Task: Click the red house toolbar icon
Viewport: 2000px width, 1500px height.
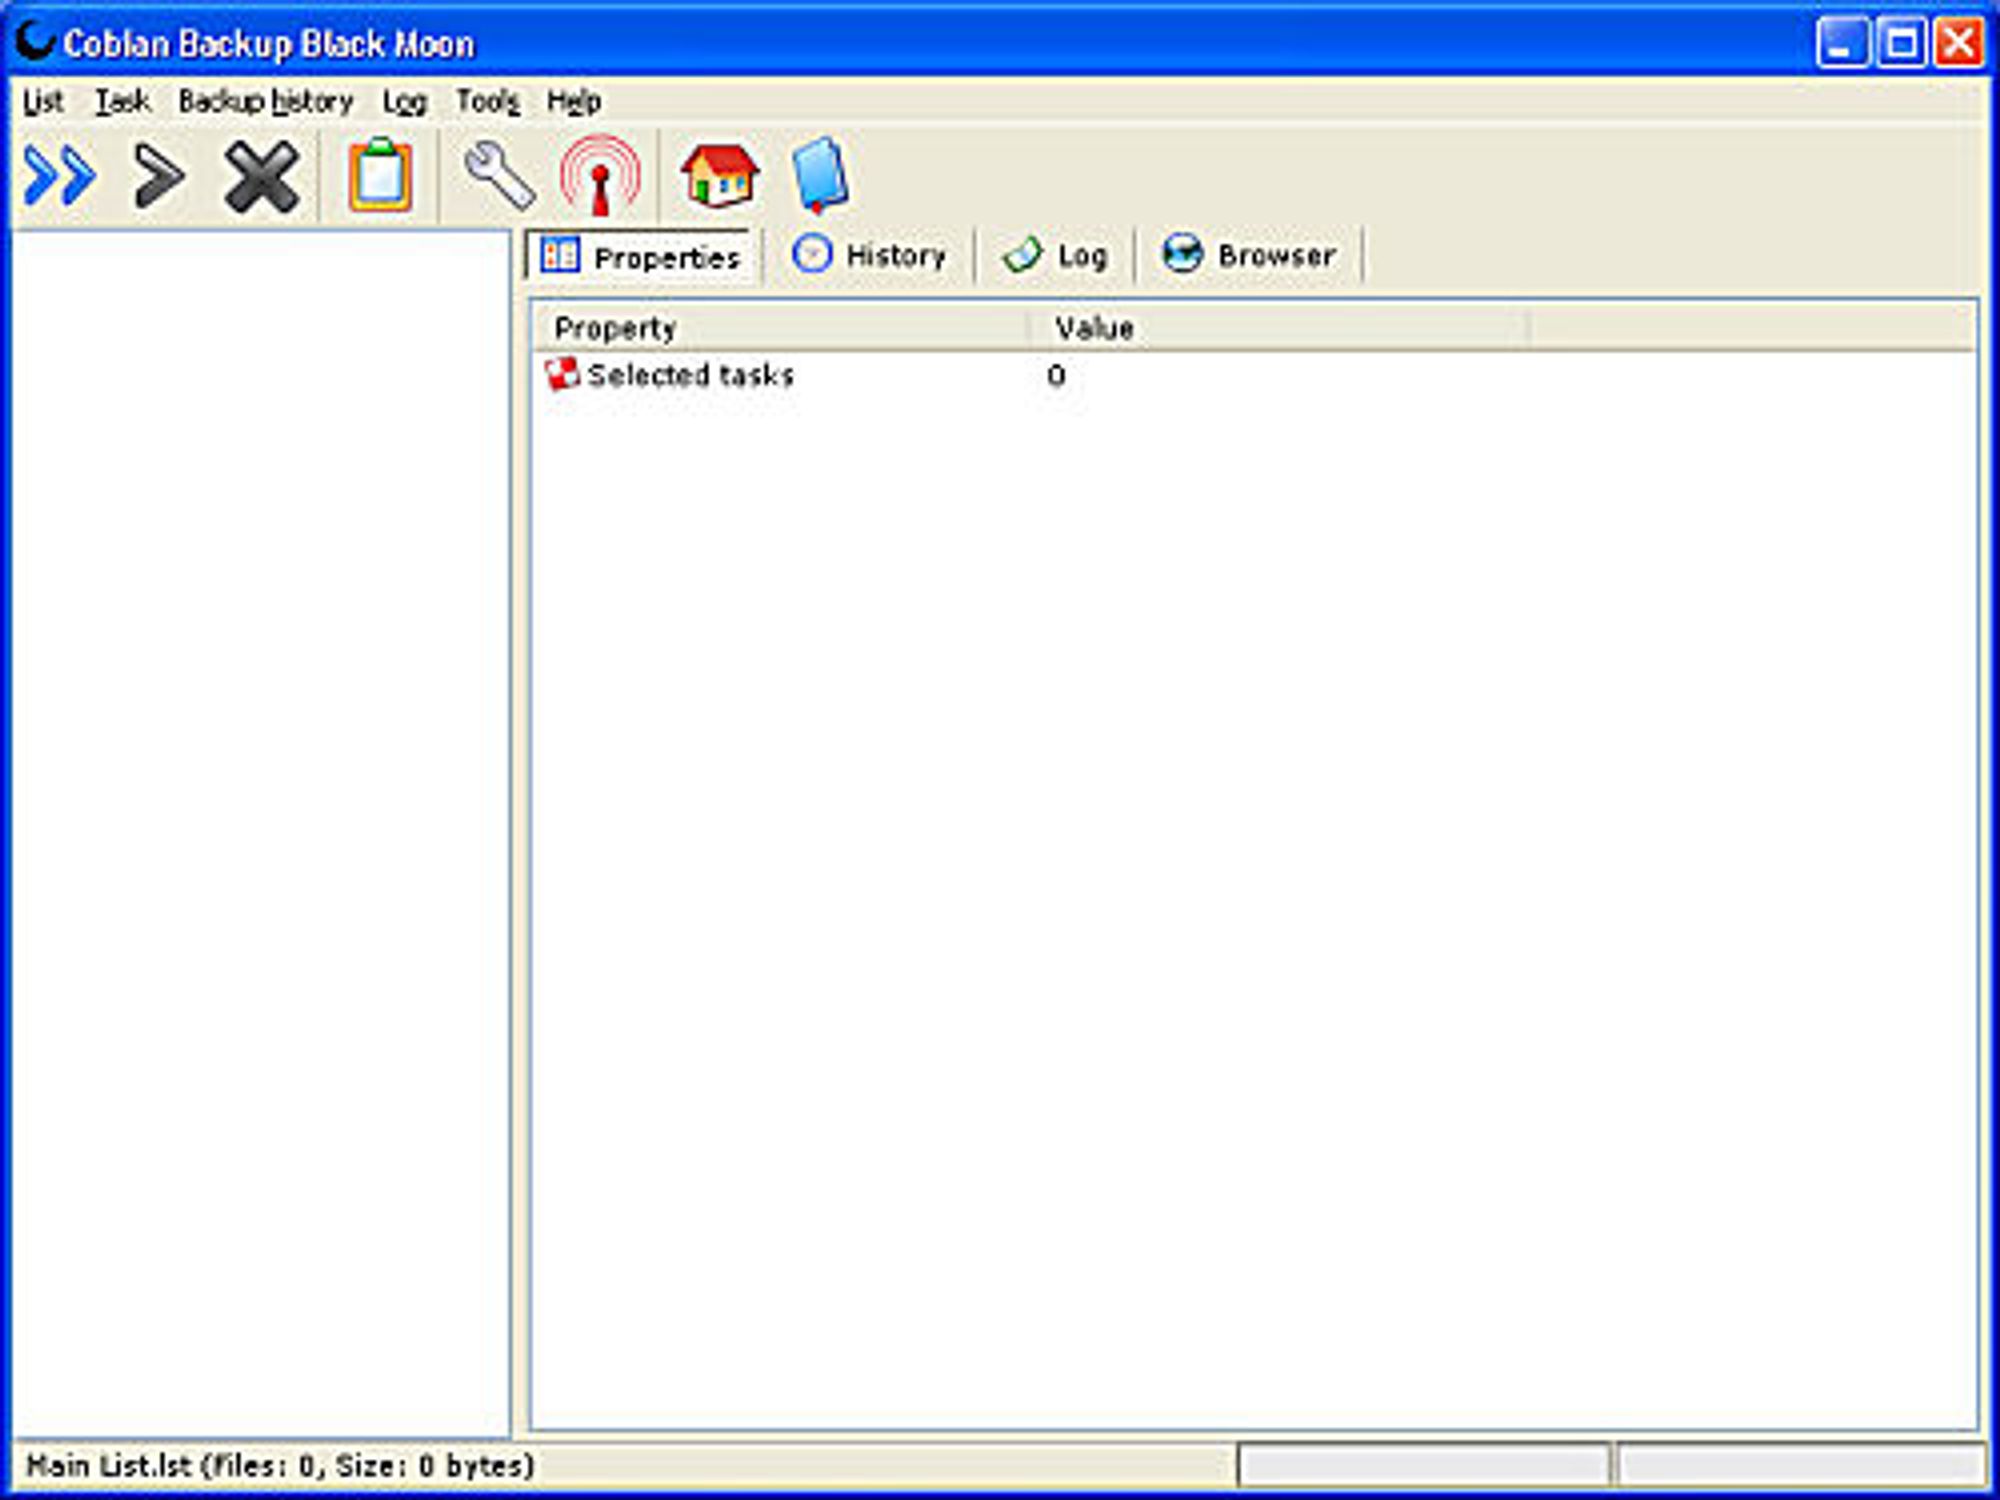Action: [x=719, y=175]
